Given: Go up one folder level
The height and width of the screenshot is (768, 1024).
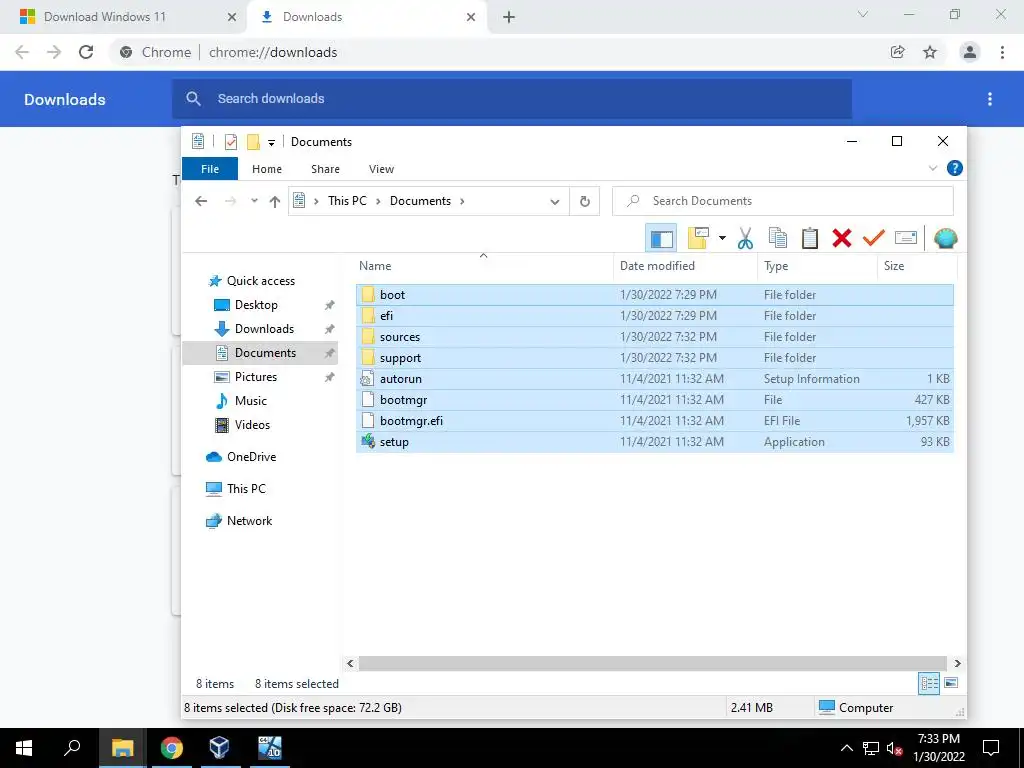Looking at the screenshot, I should [275, 201].
